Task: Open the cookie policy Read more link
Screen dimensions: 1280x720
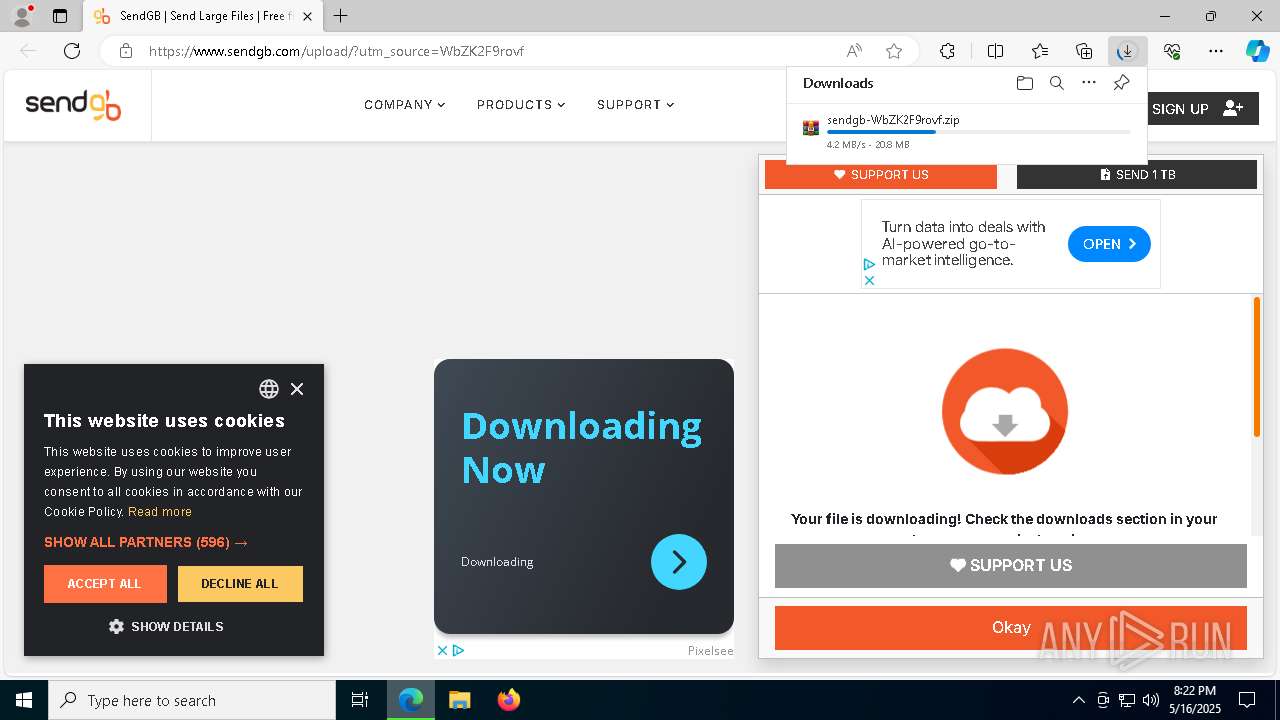Action: (160, 511)
